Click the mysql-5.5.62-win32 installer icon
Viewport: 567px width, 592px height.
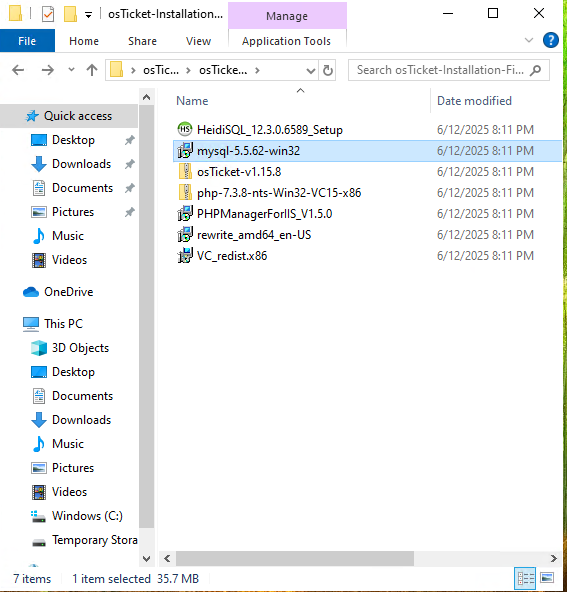pos(185,151)
